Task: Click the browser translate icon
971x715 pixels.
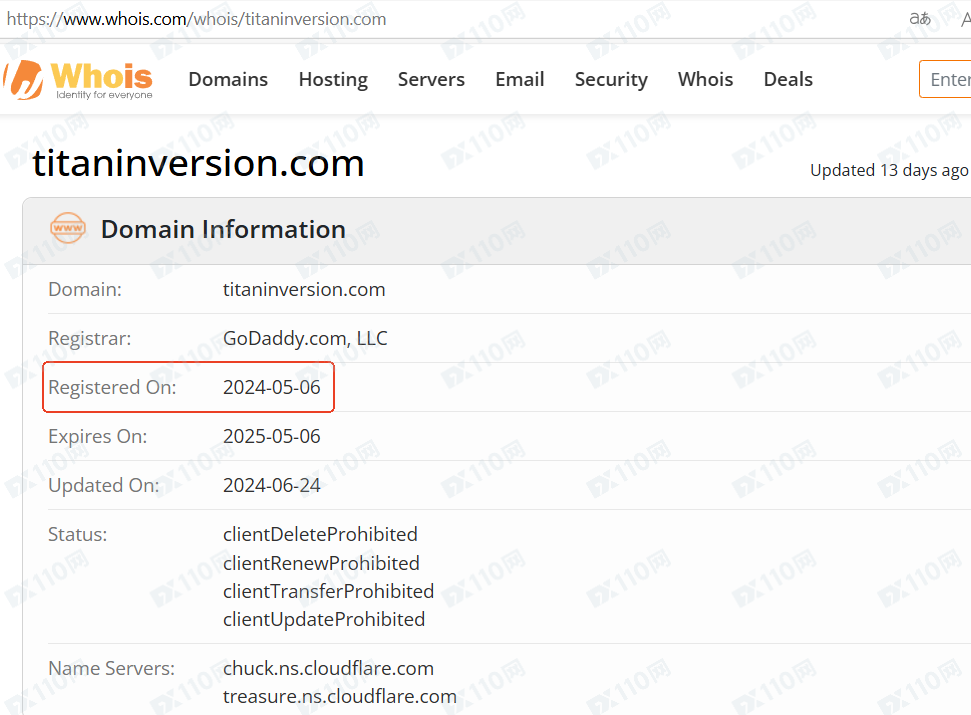Action: click(x=920, y=19)
